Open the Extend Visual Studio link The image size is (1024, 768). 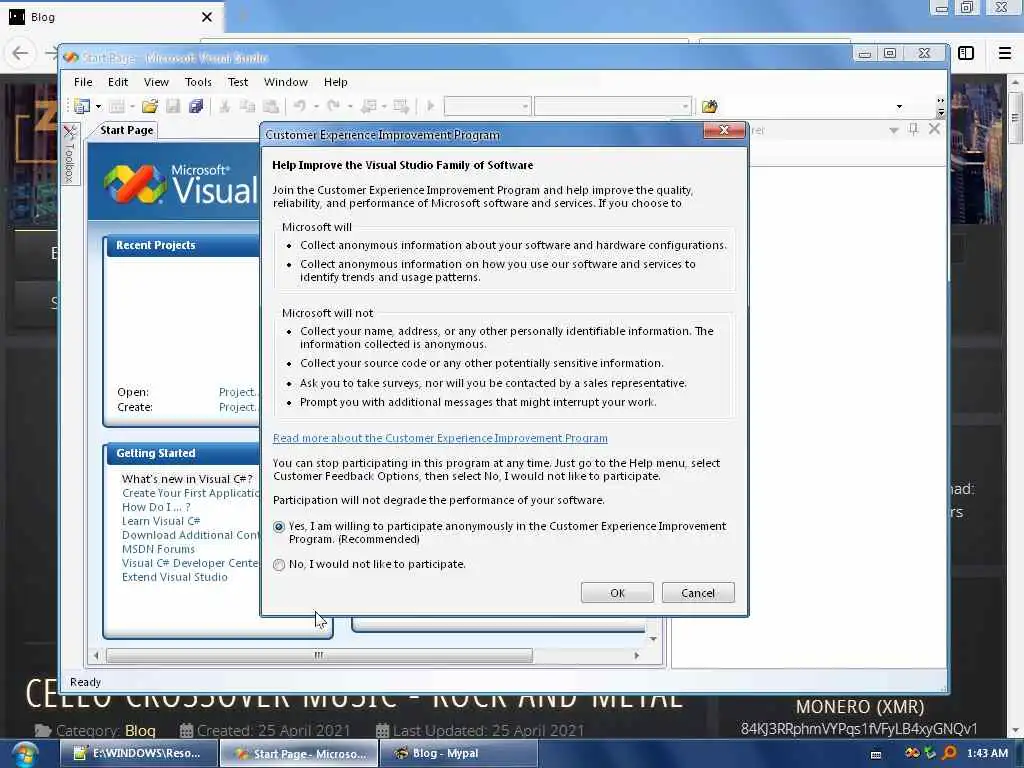pyautogui.click(x=174, y=577)
